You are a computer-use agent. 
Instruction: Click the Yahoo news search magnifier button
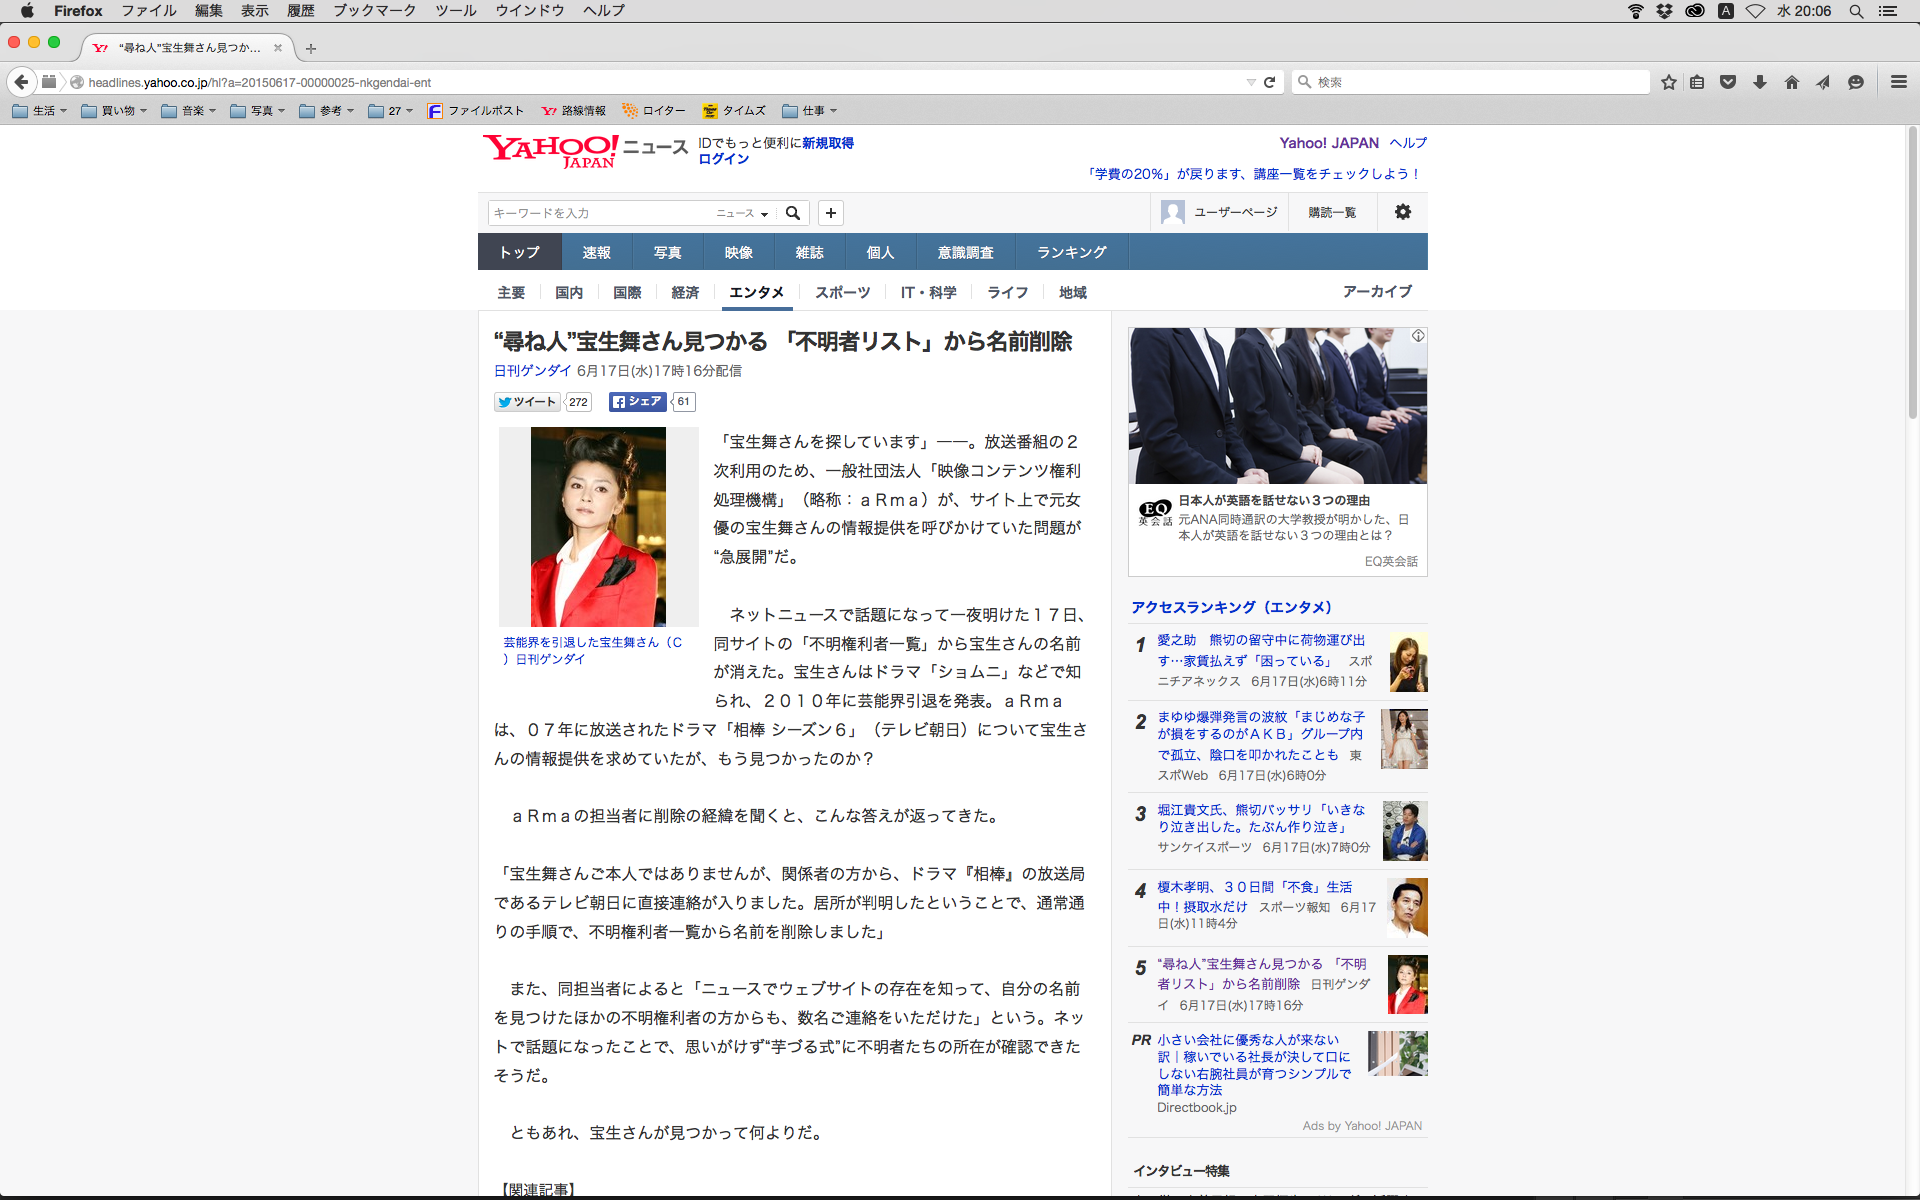[793, 213]
